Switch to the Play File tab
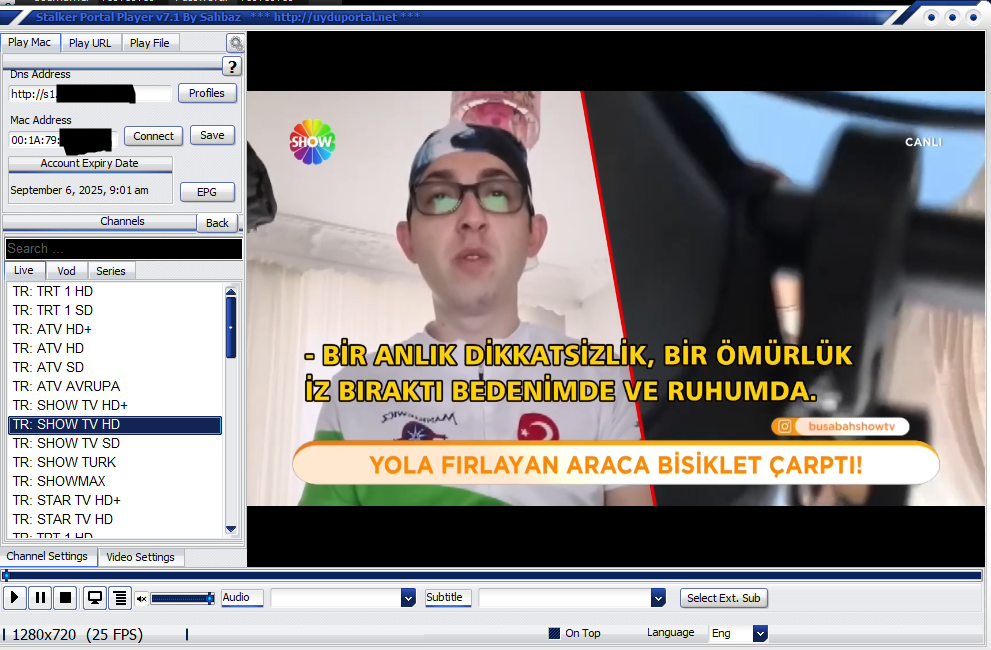Viewport: 991px width, 650px height. tap(150, 43)
